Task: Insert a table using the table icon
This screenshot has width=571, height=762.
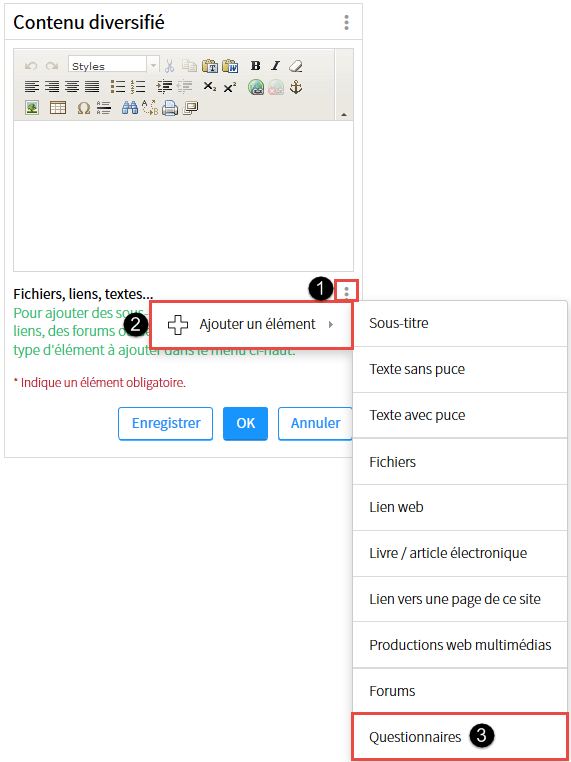Action: (58, 108)
